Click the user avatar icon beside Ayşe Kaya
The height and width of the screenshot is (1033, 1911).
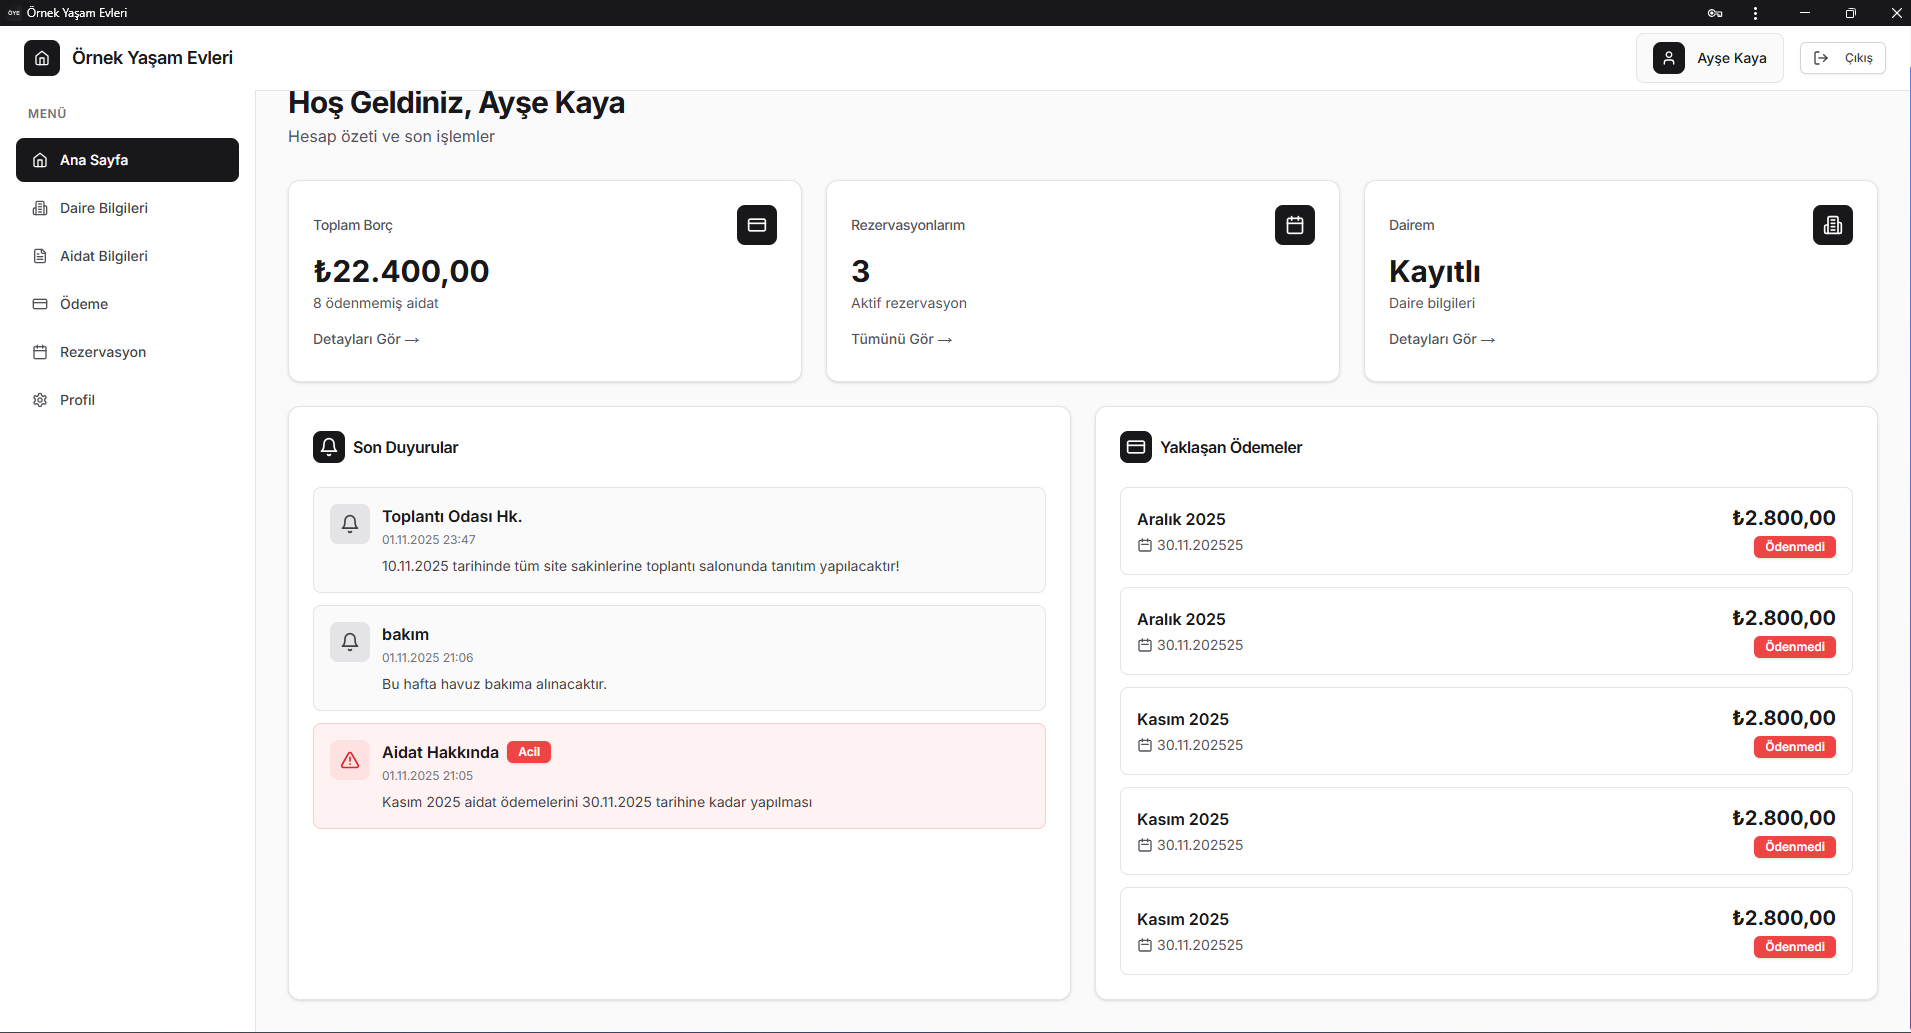1668,58
